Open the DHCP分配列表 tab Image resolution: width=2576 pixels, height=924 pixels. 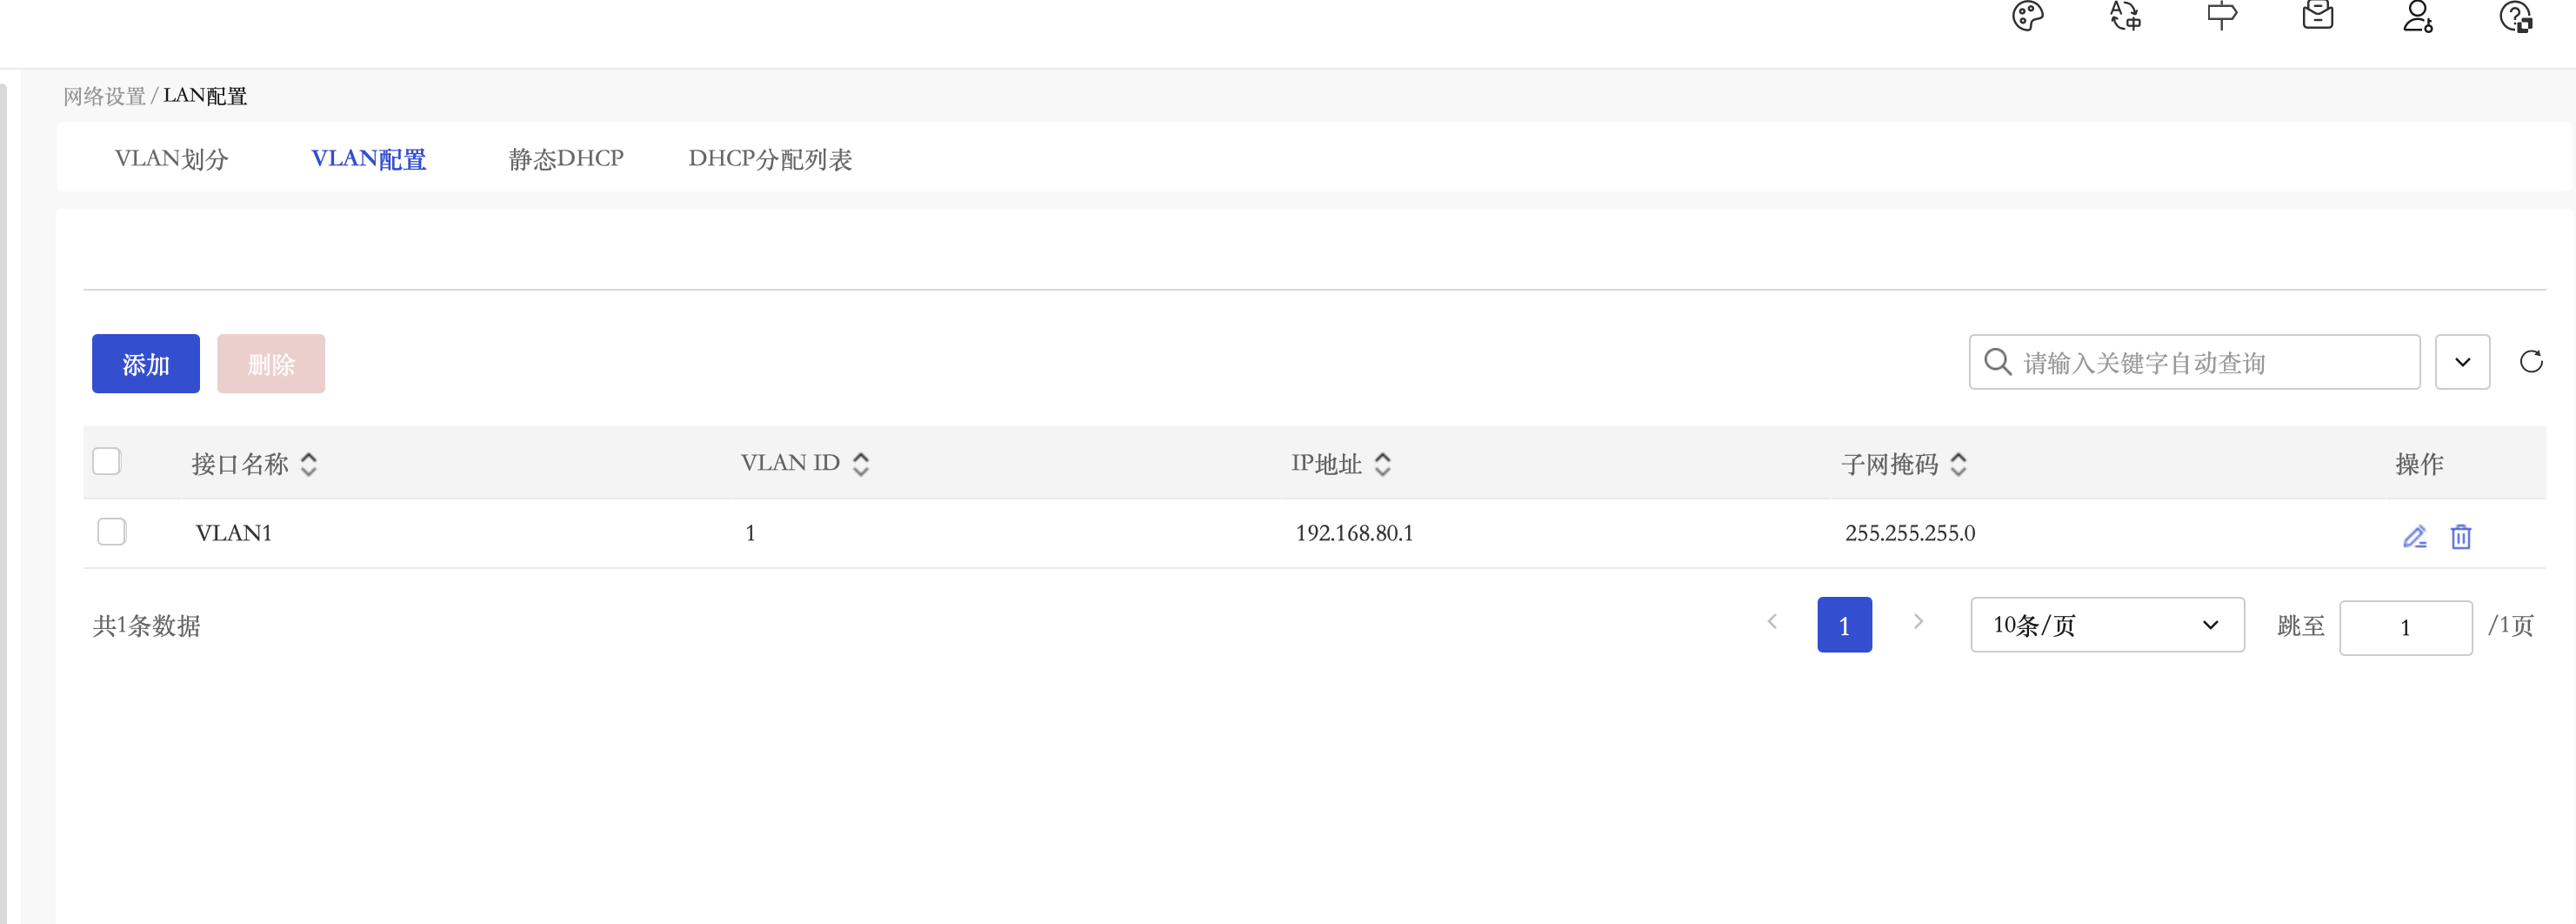coord(769,159)
